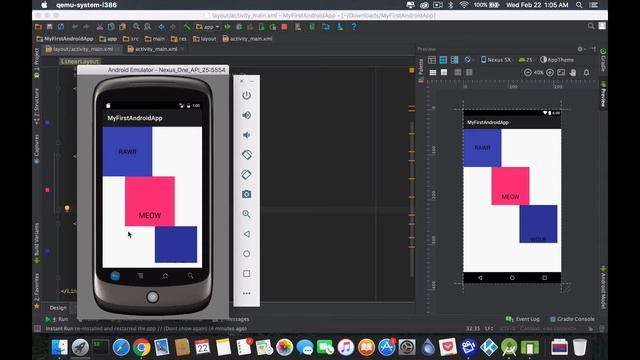Viewport: 640px width, 360px height.
Task: Select Design plus Blueprint view toggle
Action: (x=454, y=60)
